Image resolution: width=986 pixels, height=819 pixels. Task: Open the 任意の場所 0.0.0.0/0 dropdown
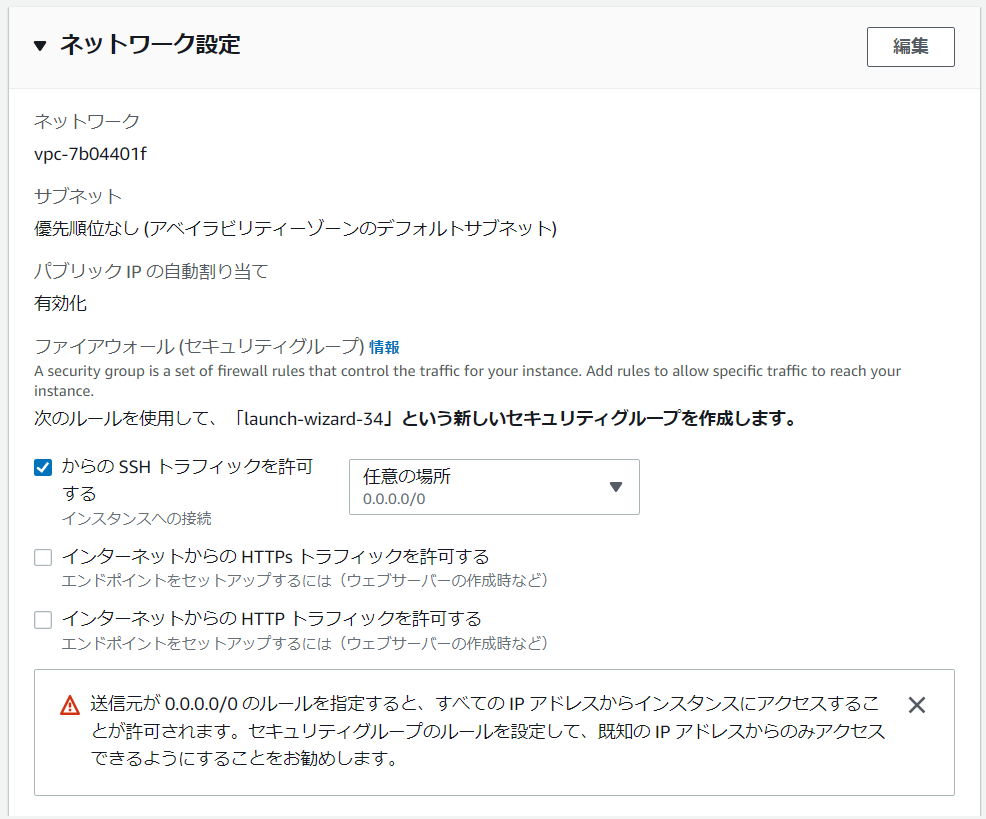[x=494, y=487]
